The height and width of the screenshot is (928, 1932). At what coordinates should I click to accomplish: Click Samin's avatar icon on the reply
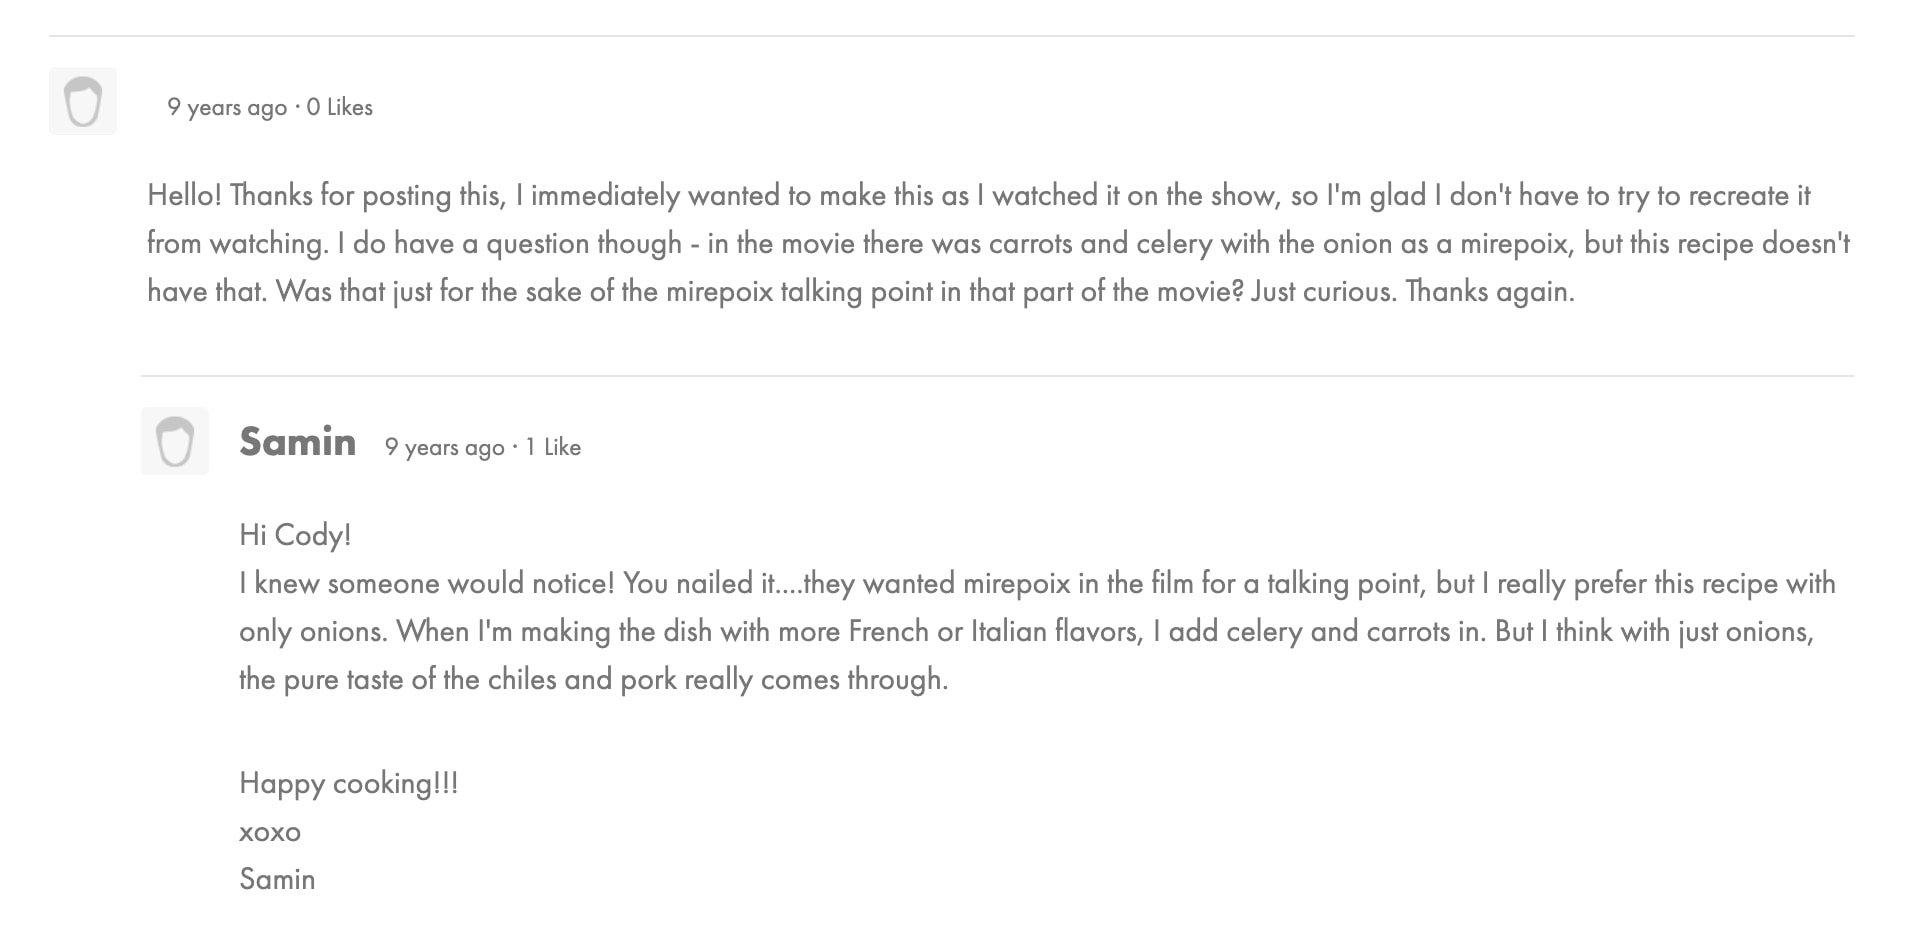175,441
